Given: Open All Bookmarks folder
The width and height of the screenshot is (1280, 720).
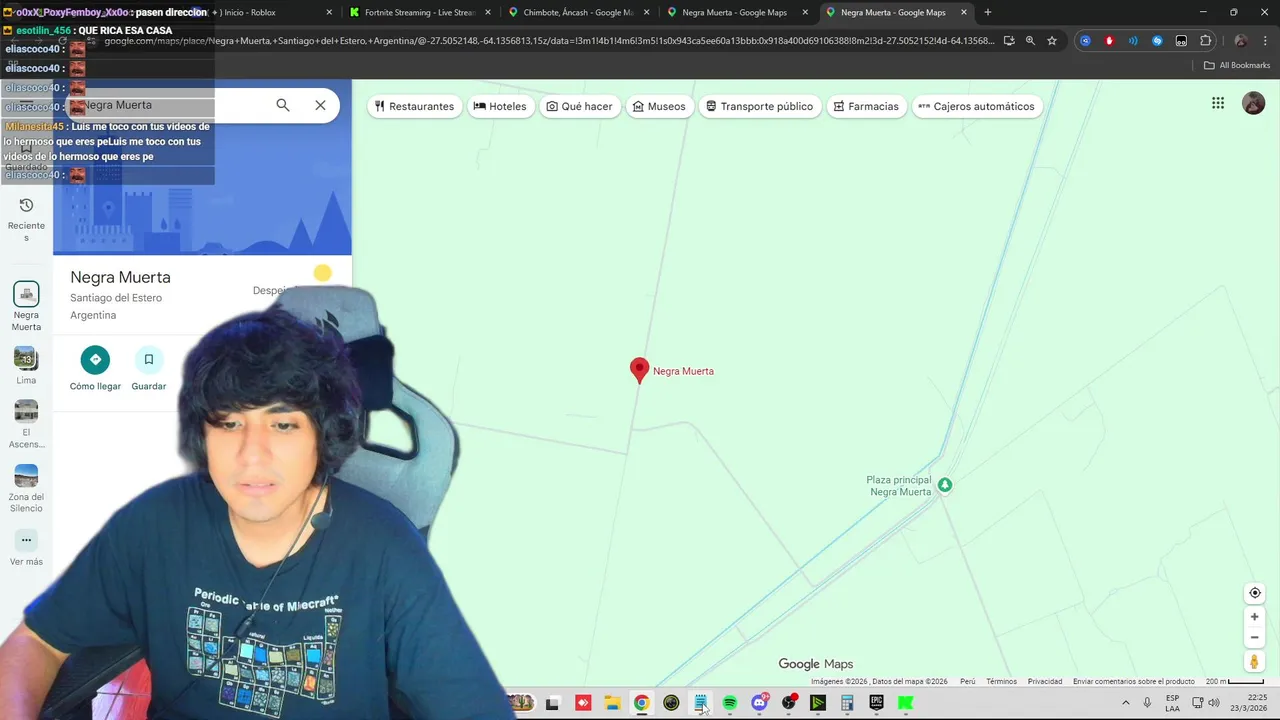Looking at the screenshot, I should [1237, 65].
